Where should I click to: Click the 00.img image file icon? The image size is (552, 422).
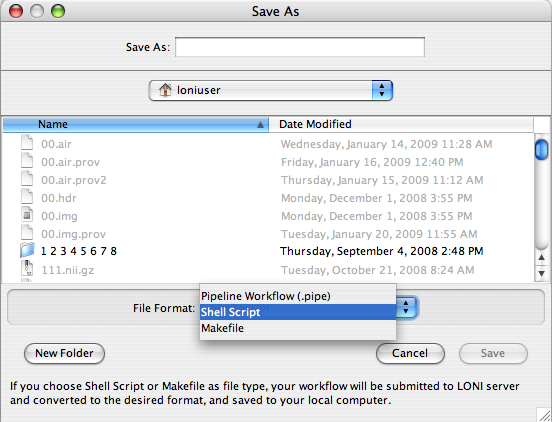coord(27,215)
